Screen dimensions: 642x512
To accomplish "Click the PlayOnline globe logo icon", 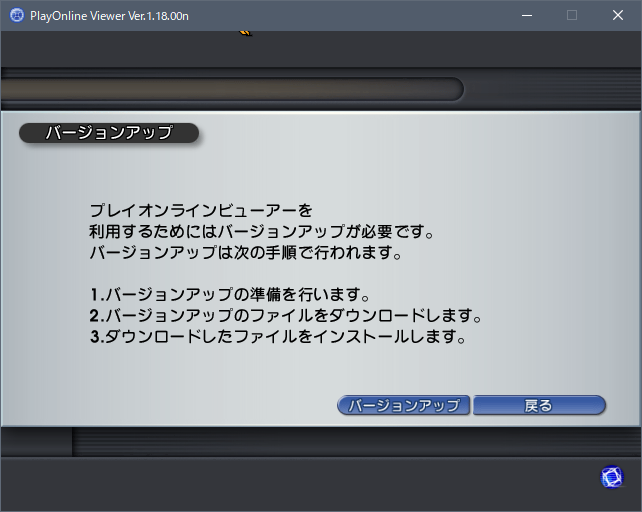I will (x=612, y=477).
